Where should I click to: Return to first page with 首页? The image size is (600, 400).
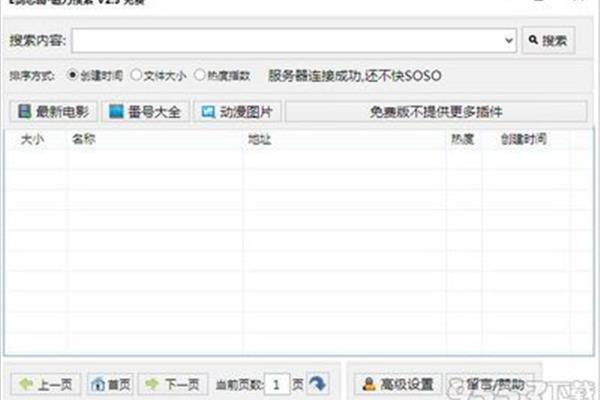[110, 384]
